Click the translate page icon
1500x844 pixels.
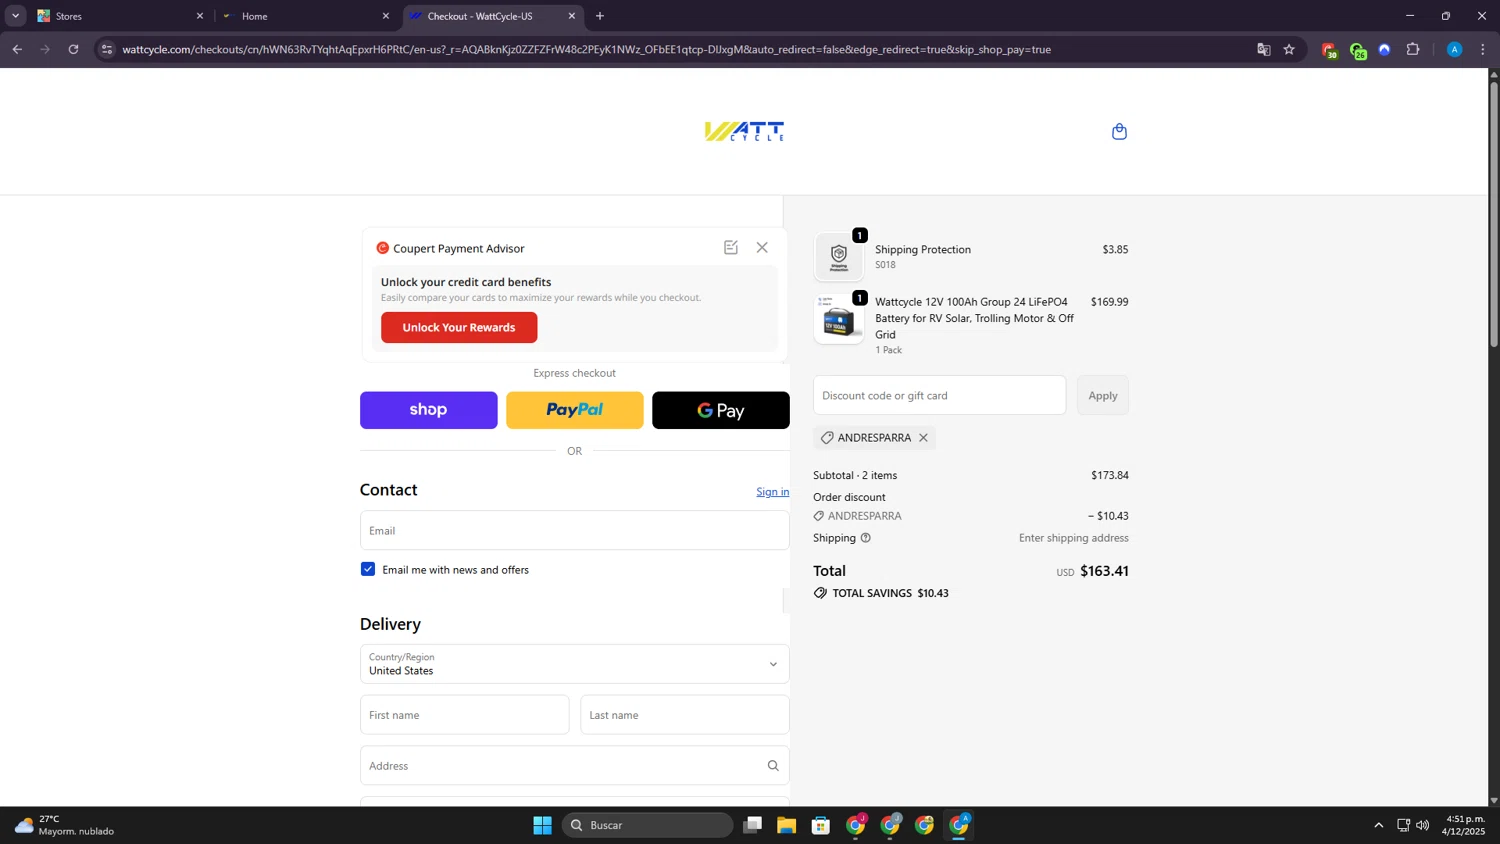tap(1263, 49)
